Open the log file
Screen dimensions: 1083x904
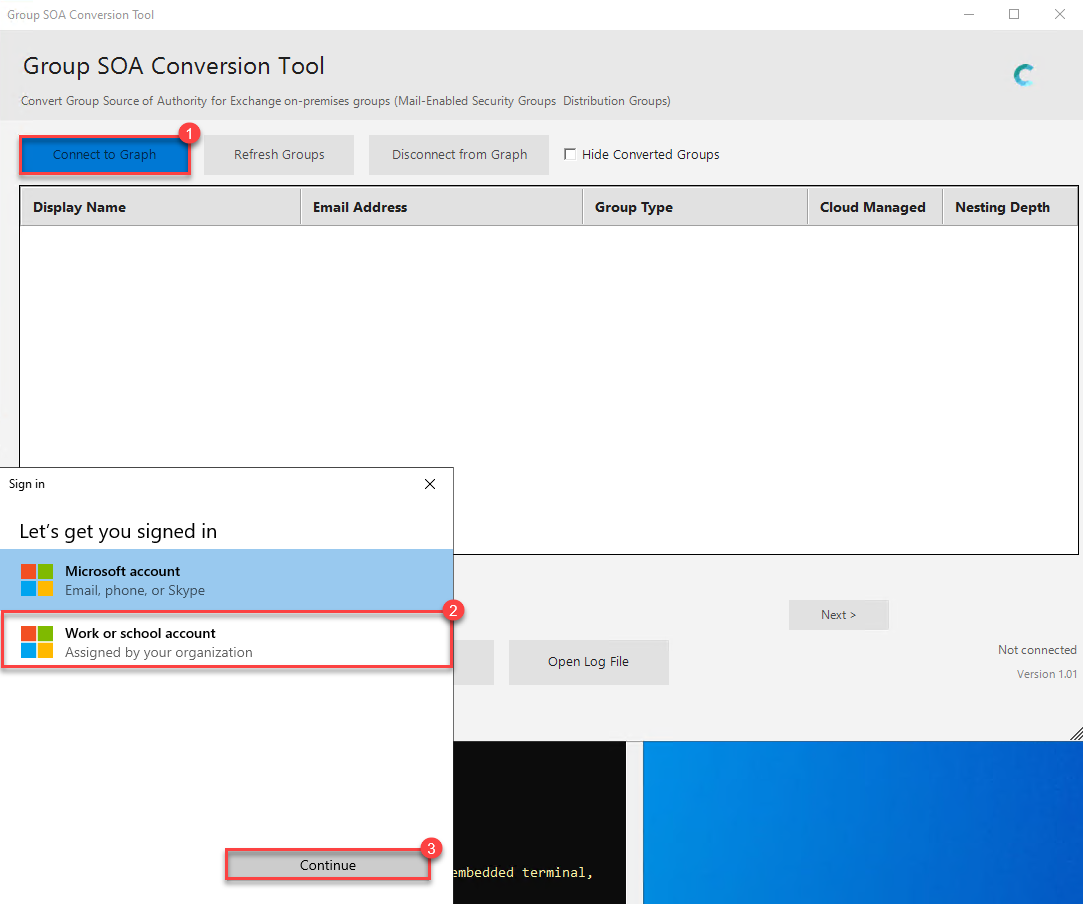point(588,662)
